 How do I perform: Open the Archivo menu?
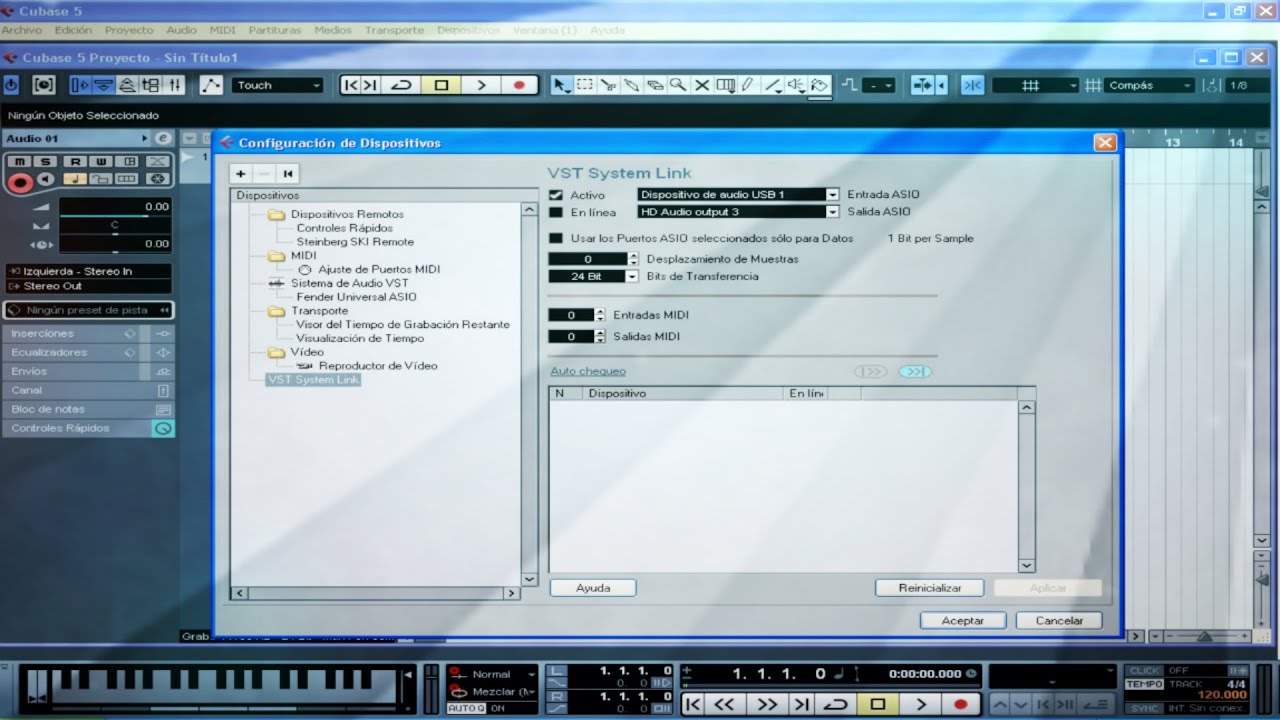coord(22,30)
